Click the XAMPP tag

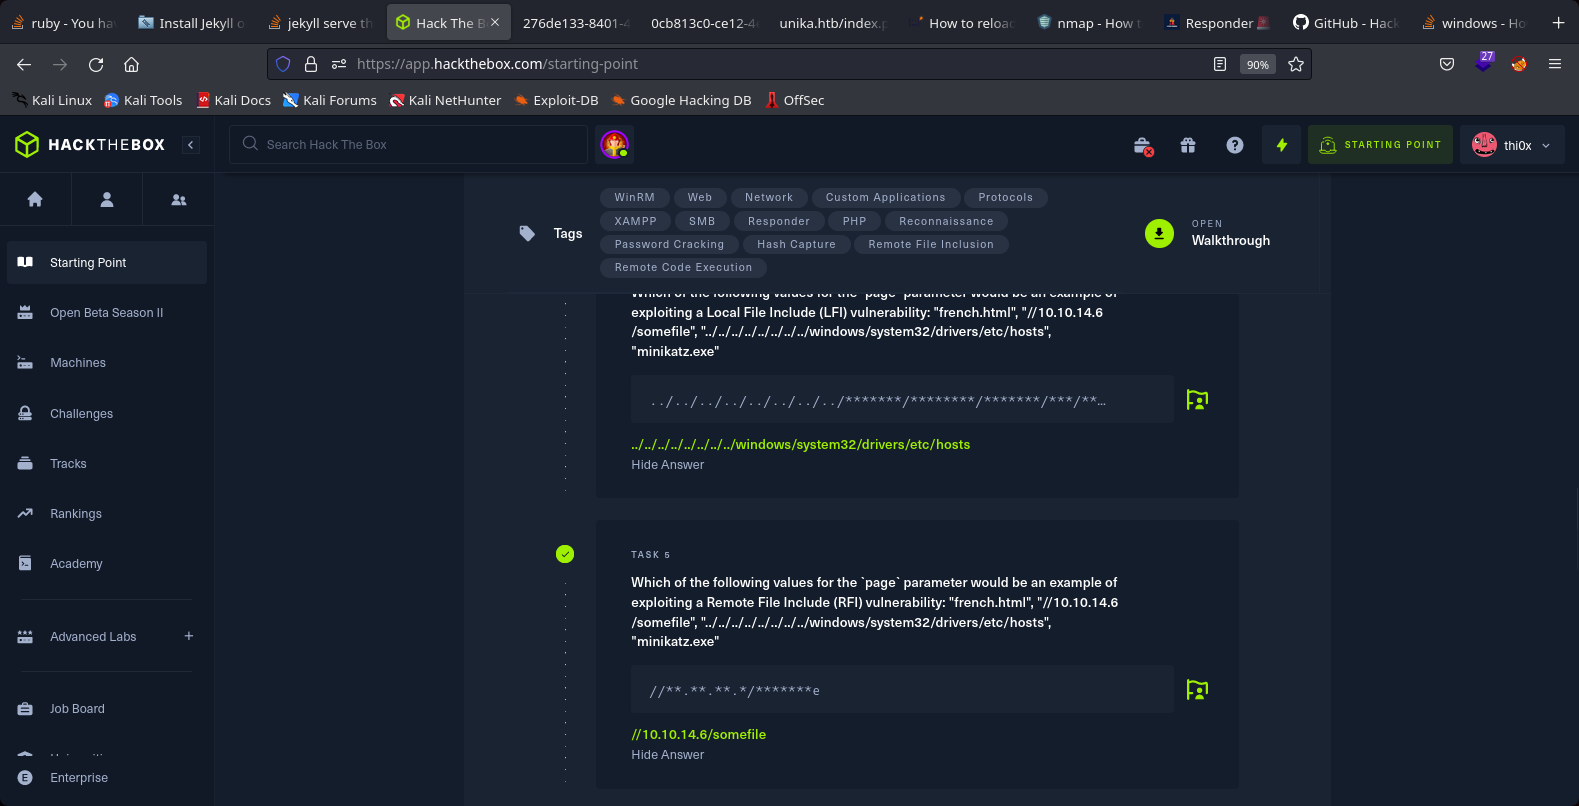636,221
